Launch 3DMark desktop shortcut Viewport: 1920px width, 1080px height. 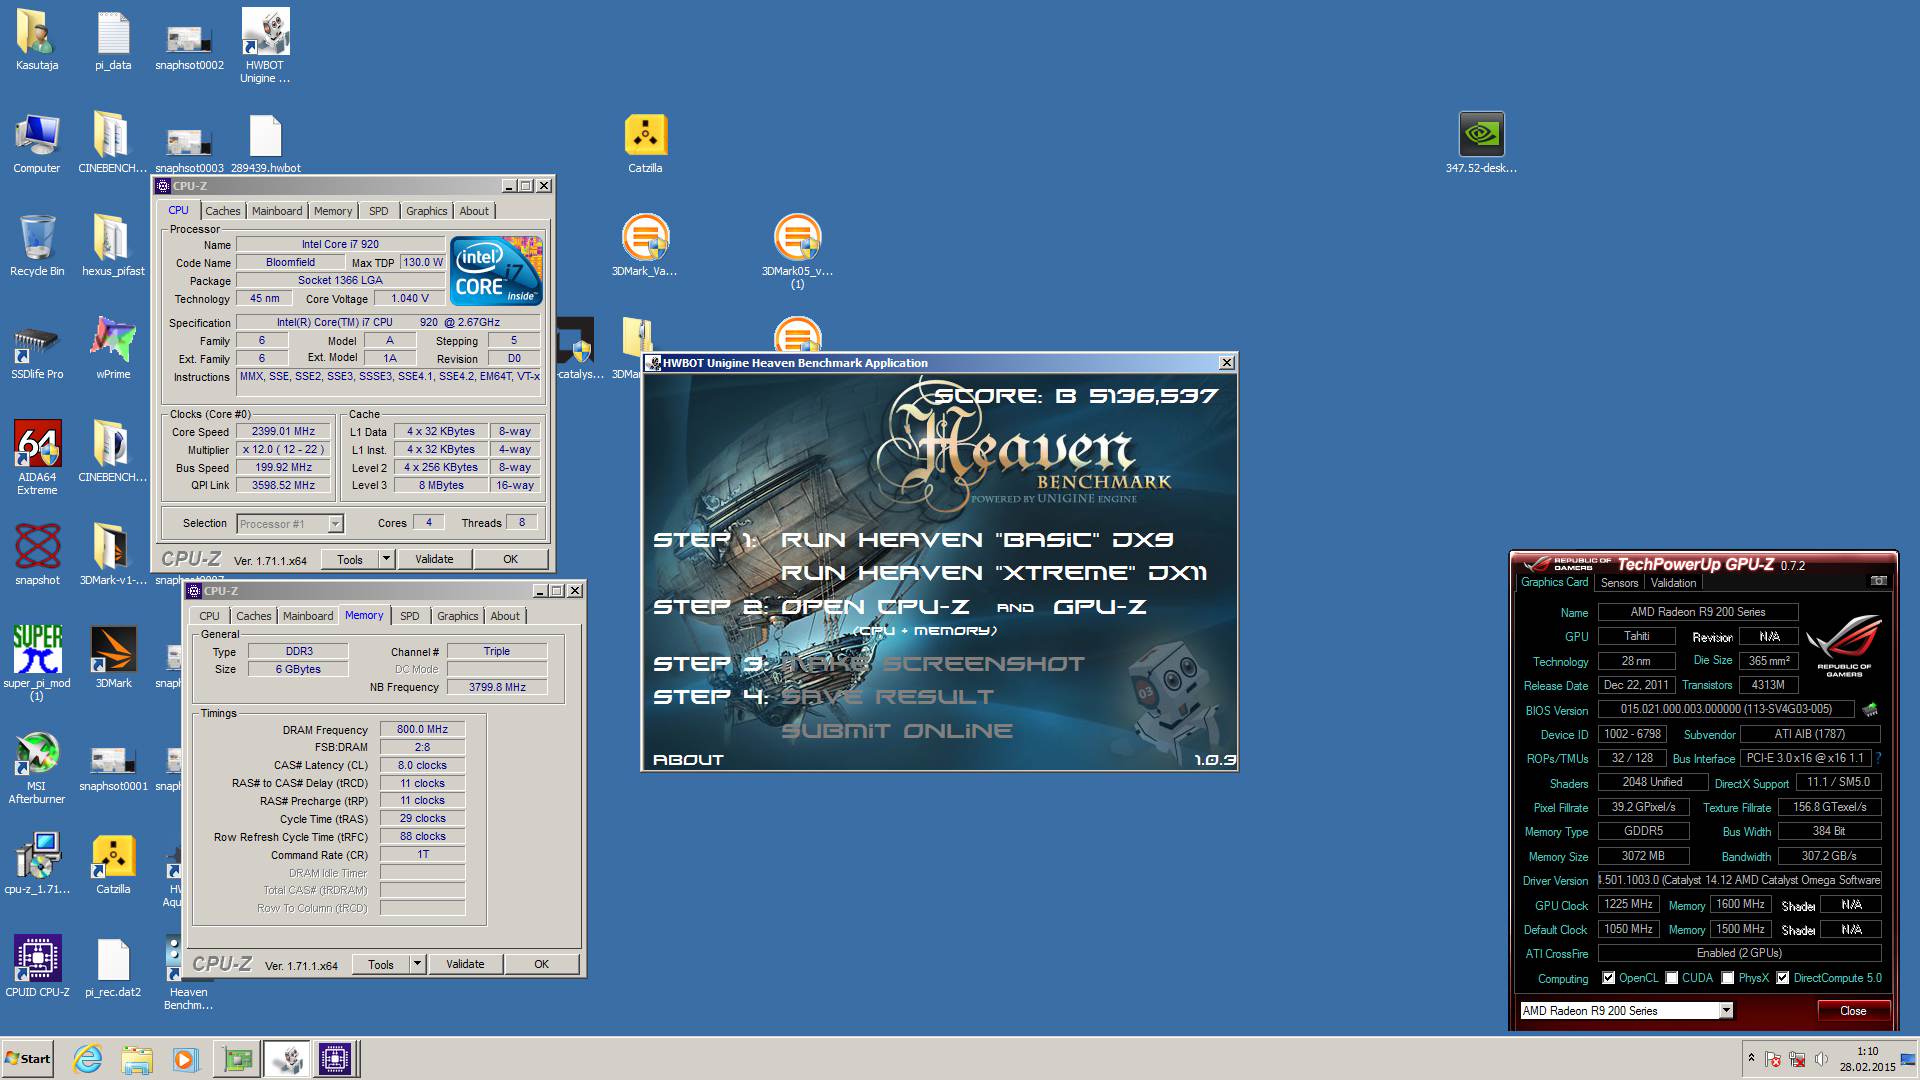tap(113, 658)
